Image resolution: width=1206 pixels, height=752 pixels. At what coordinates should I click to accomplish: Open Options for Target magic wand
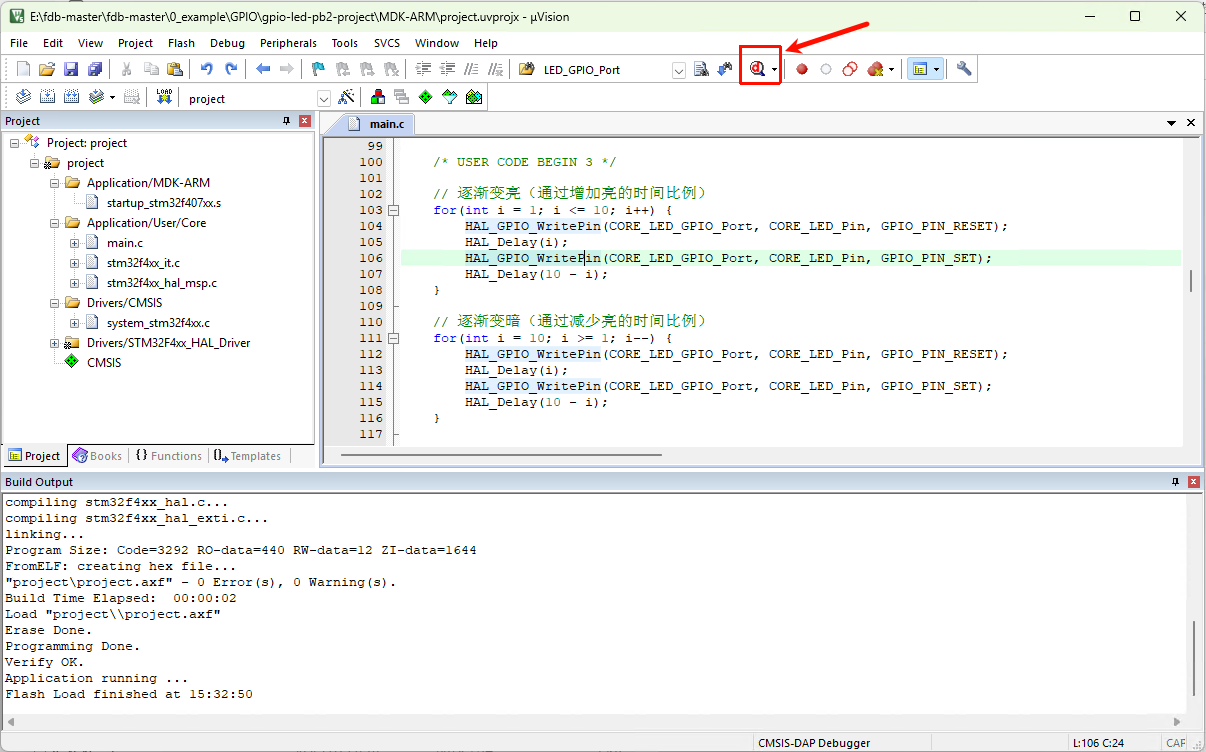click(x=346, y=97)
